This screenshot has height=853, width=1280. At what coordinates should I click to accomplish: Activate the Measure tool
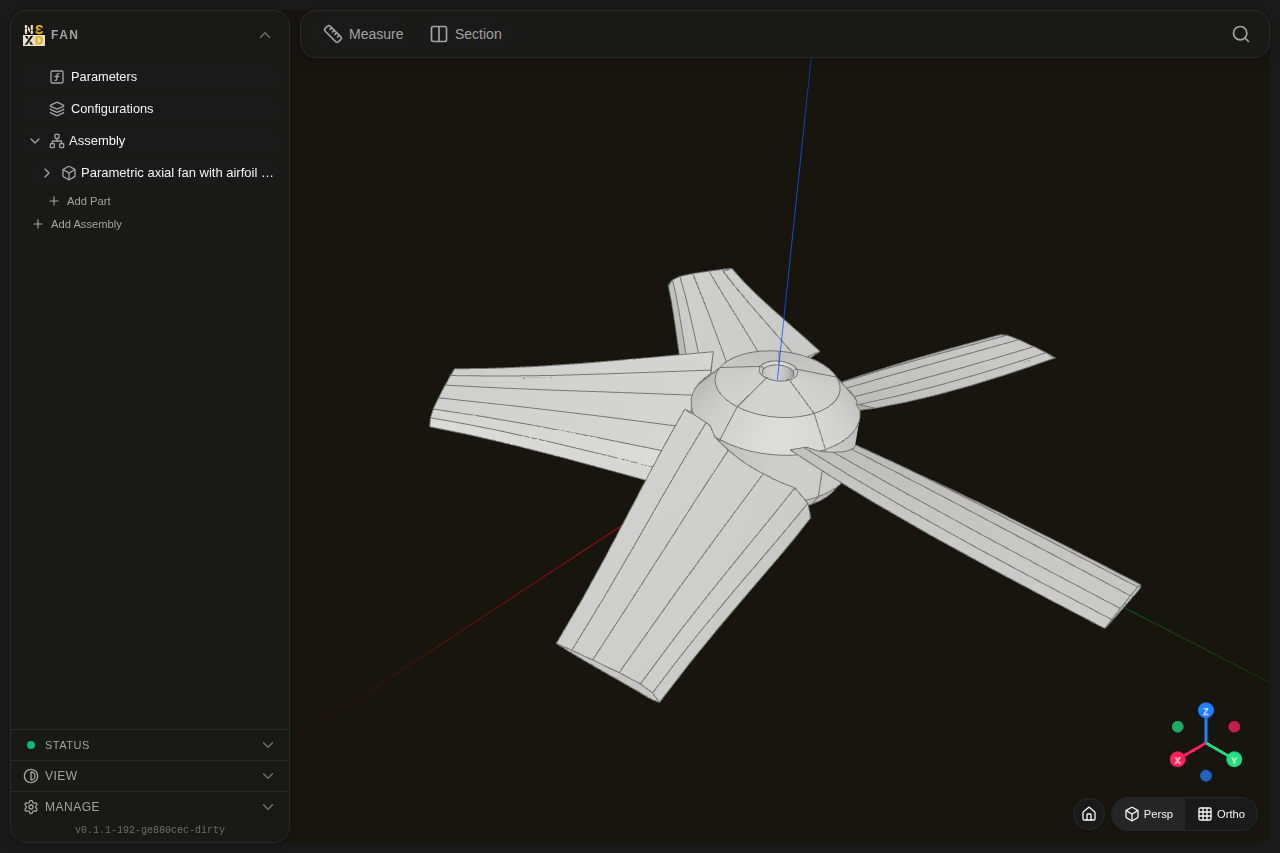click(364, 34)
